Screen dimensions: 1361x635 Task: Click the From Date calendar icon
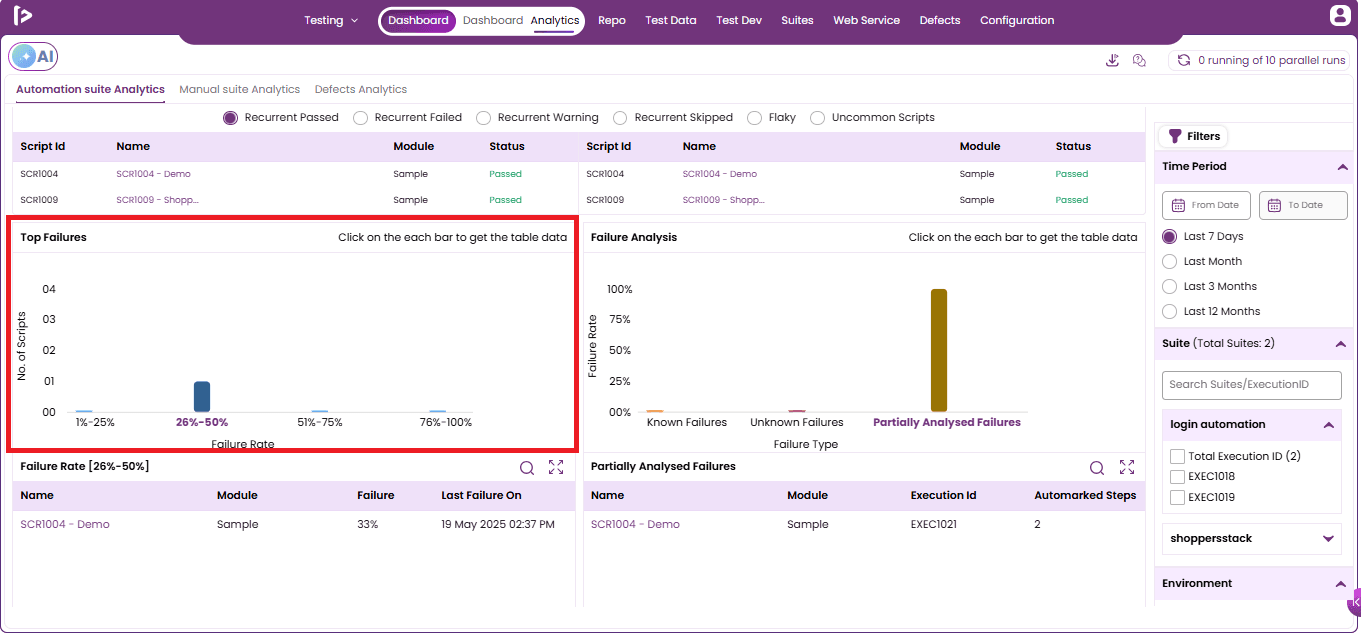pyautogui.click(x=1178, y=205)
